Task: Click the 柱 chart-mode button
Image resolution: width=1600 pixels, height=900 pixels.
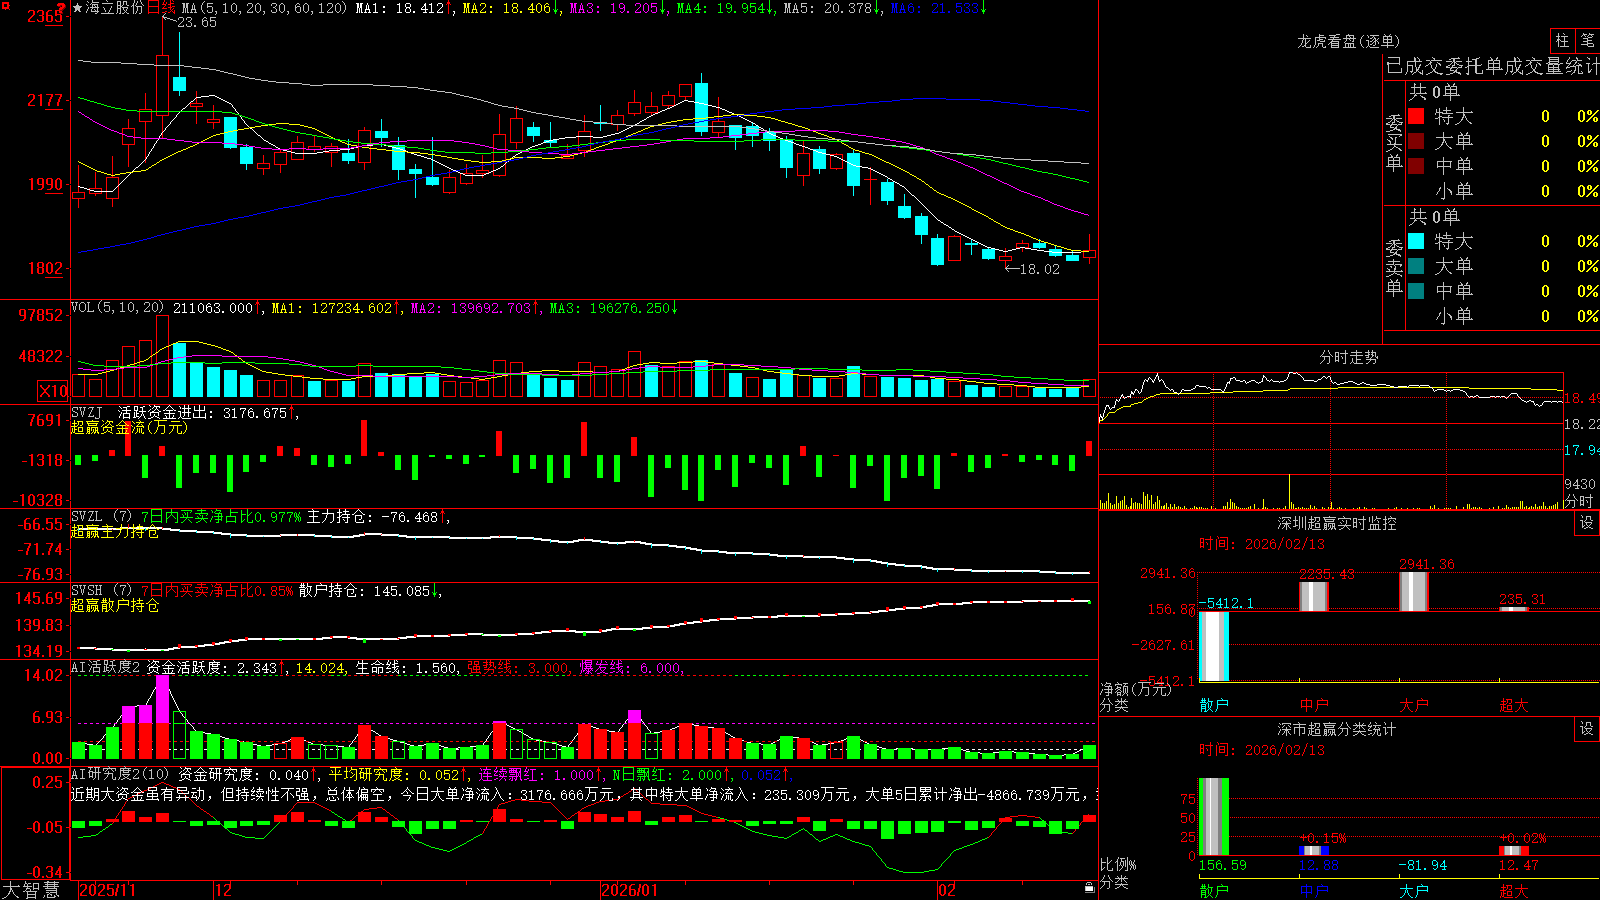Action: pyautogui.click(x=1562, y=41)
